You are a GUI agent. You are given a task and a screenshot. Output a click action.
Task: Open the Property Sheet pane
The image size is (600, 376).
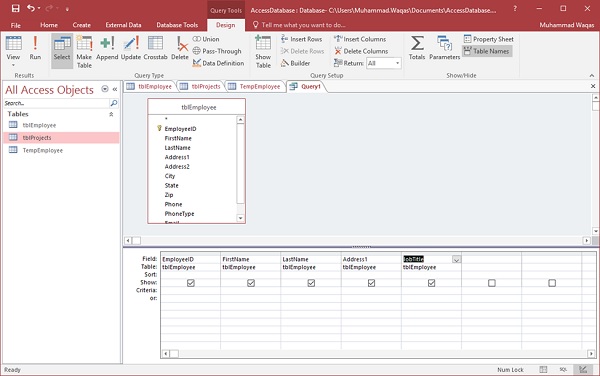point(489,39)
